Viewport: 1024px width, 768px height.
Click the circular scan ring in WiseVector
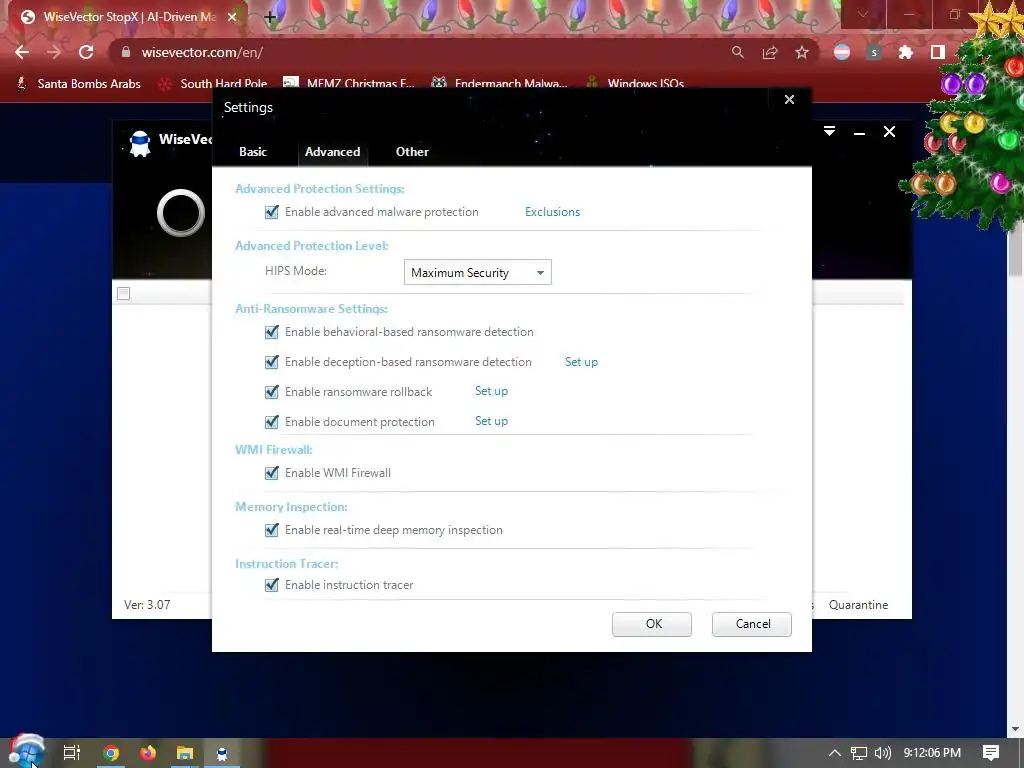tap(181, 213)
